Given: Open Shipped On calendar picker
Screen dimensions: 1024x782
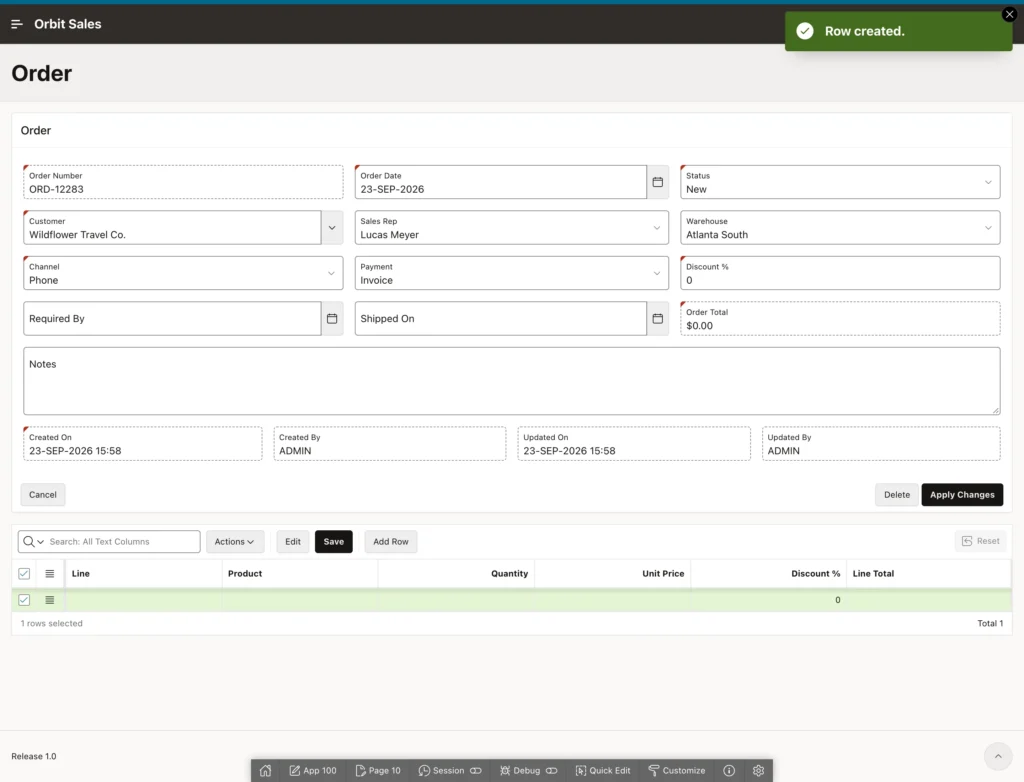Looking at the screenshot, I should 658,319.
